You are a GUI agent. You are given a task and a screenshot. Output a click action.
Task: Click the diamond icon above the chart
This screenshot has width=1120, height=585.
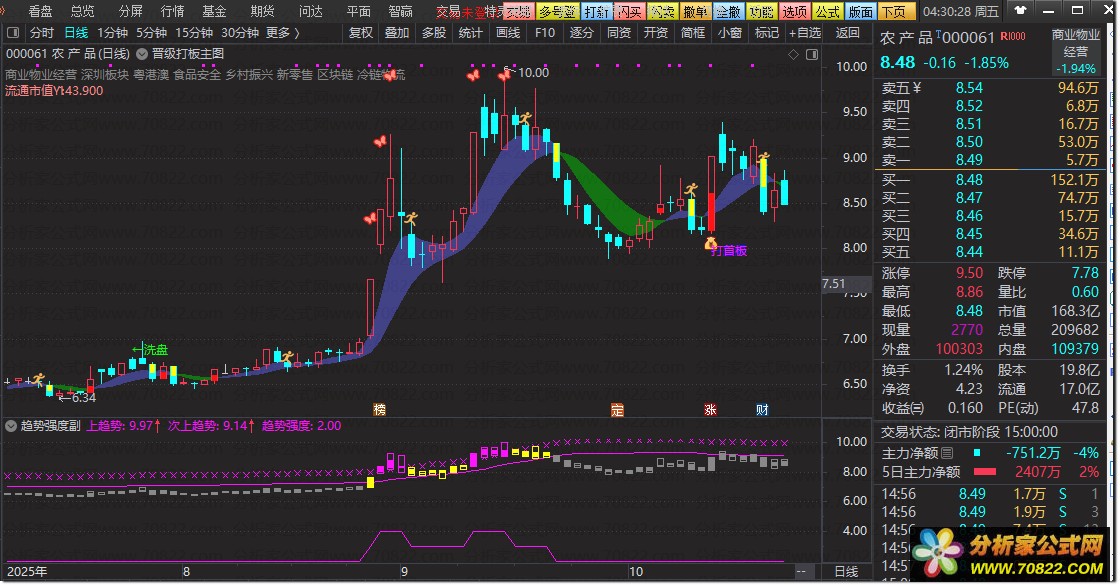pyautogui.click(x=794, y=54)
